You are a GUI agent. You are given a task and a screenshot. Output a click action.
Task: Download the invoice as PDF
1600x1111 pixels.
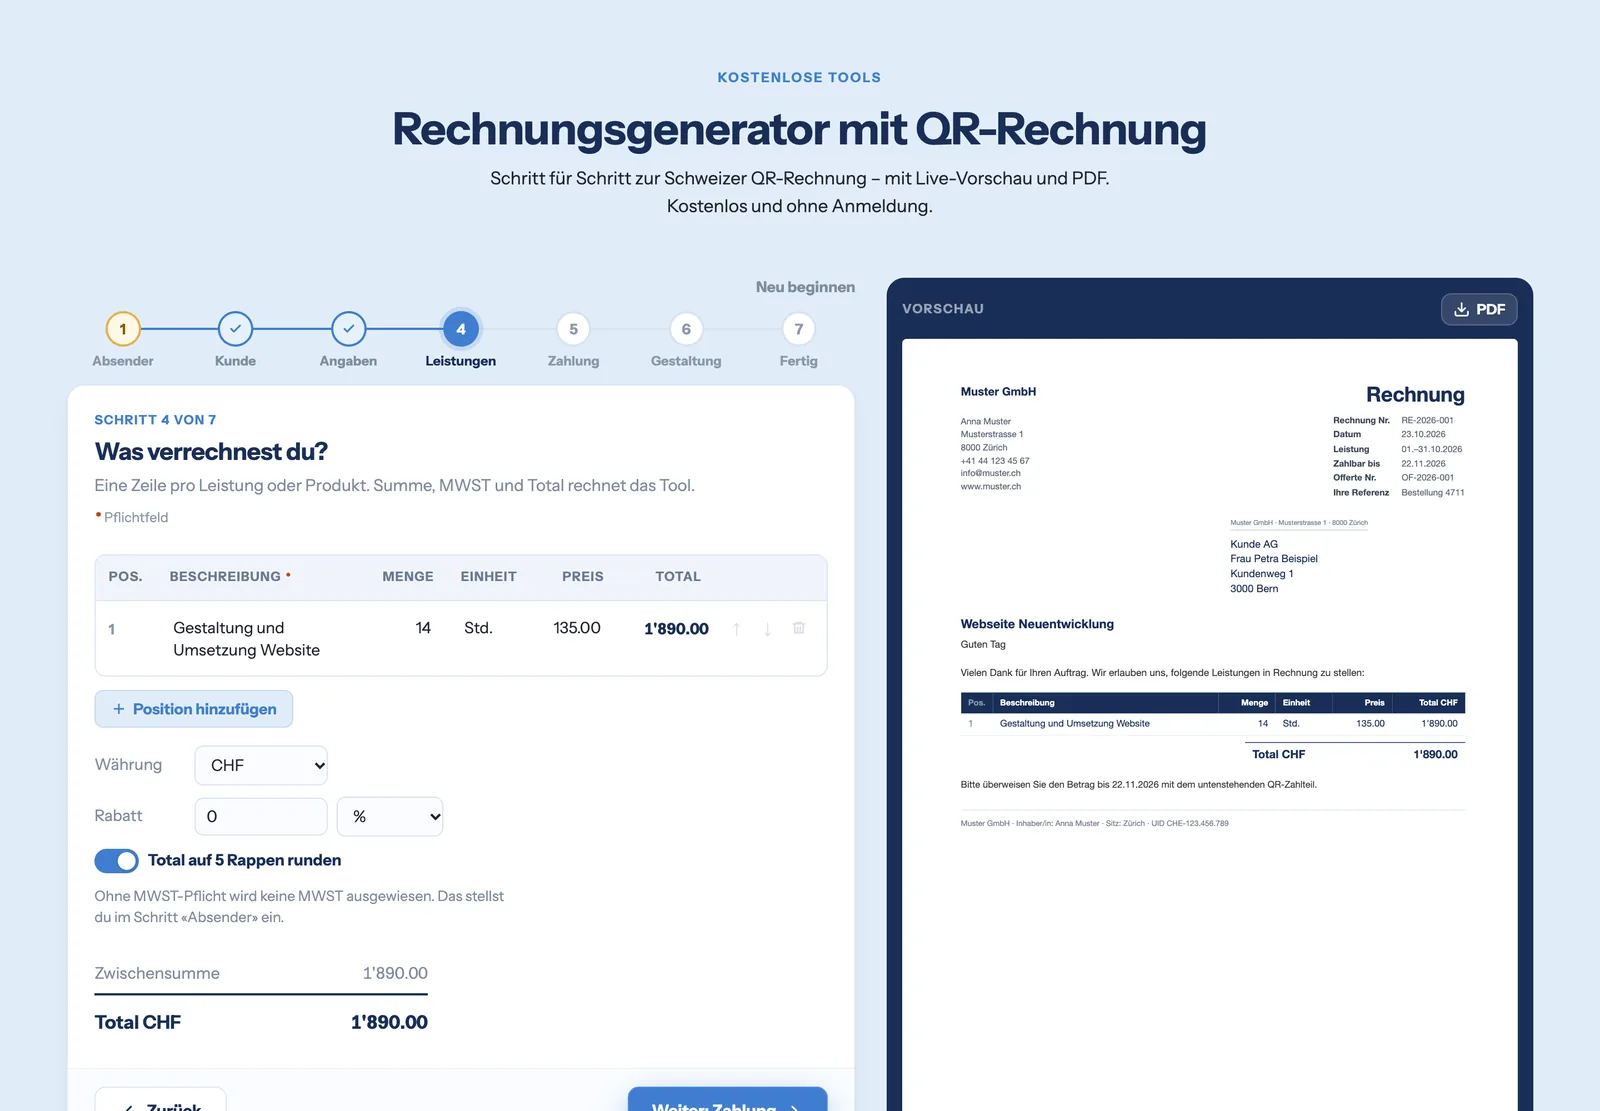(1479, 309)
